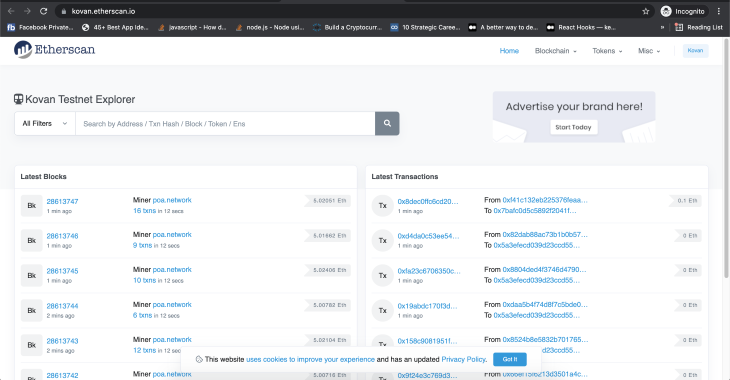Expand the Tokens menu
The width and height of the screenshot is (730, 380).
(607, 51)
